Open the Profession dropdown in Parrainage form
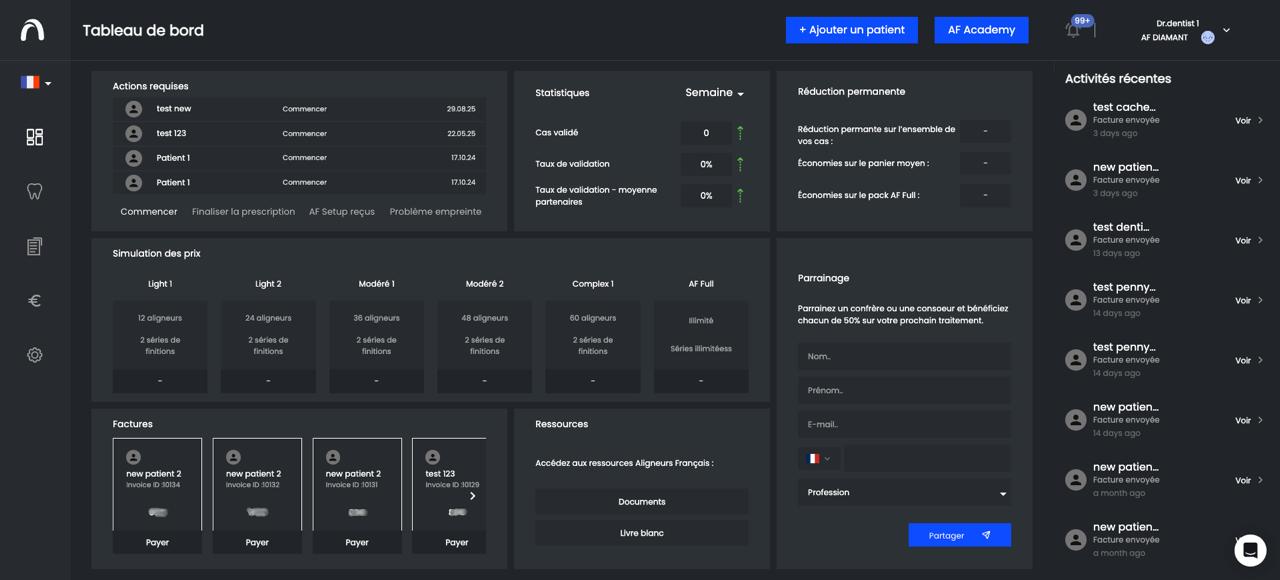 (903, 492)
